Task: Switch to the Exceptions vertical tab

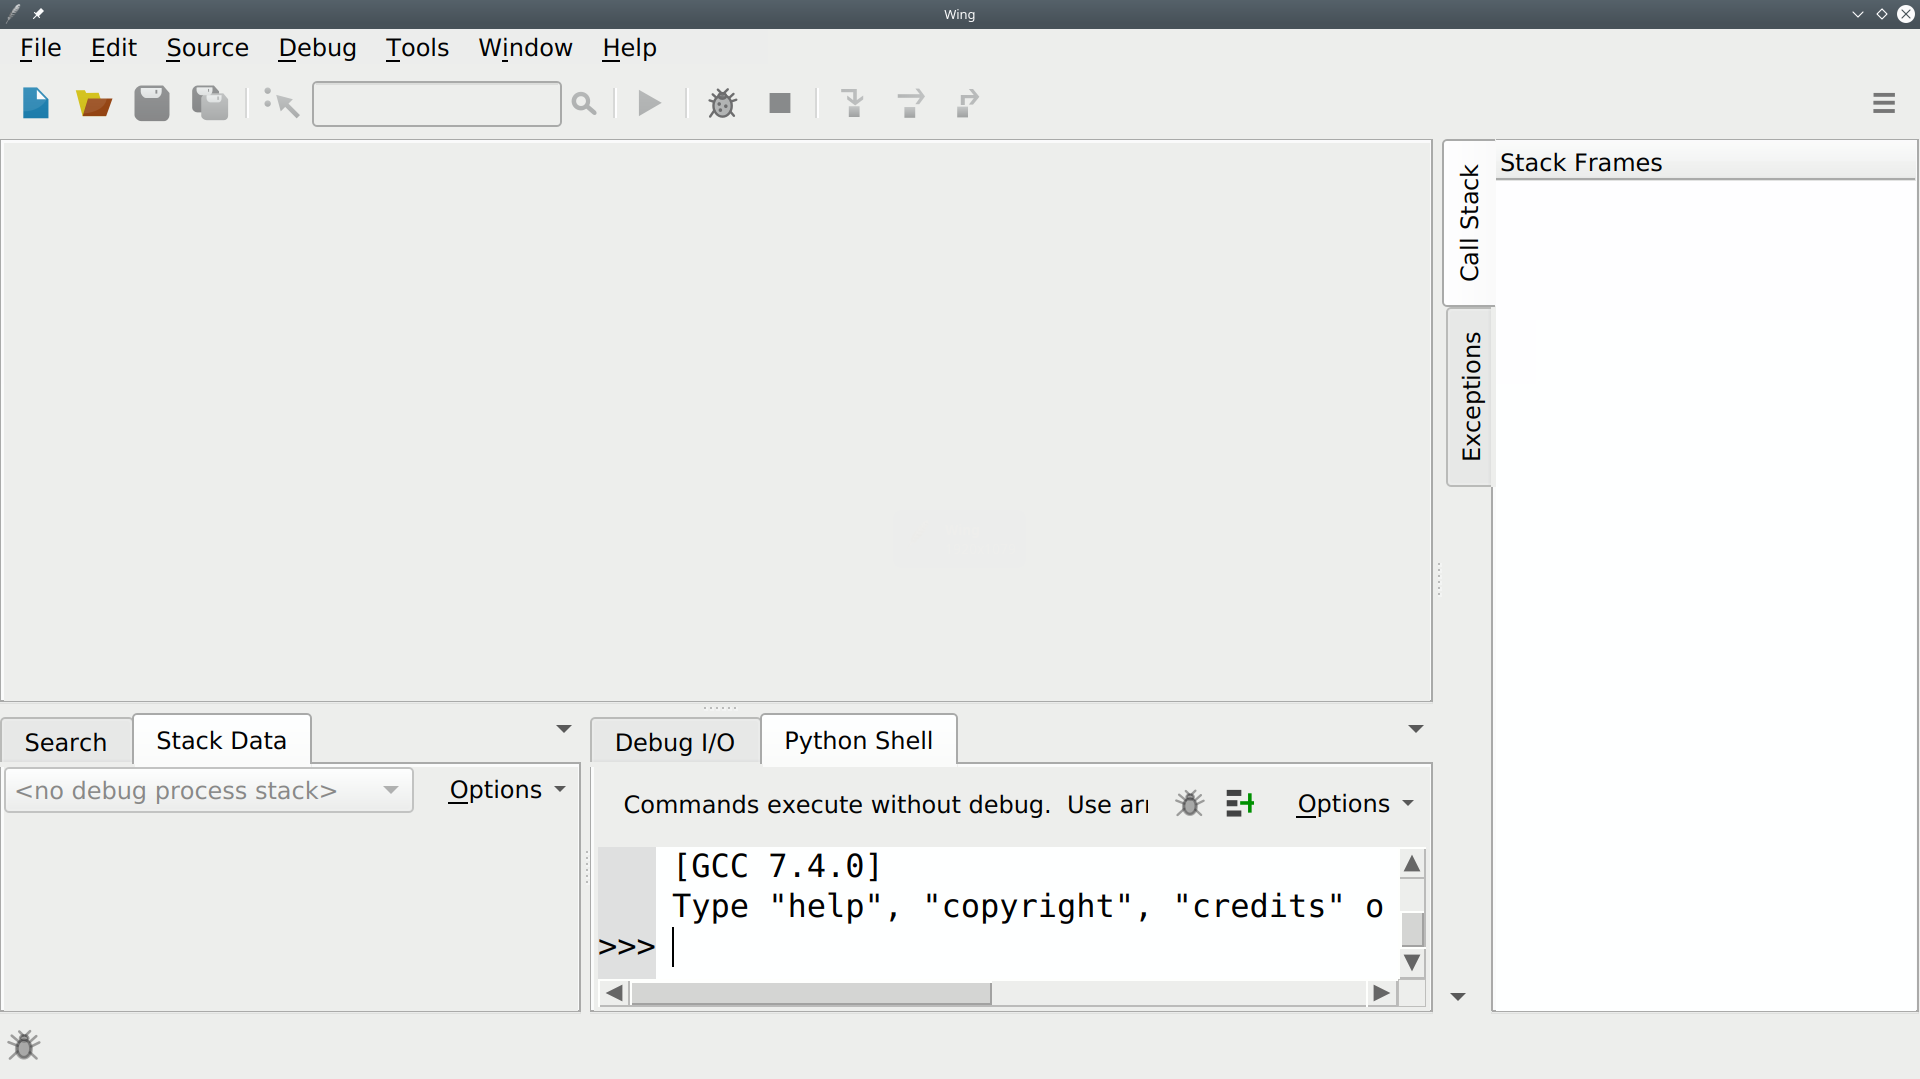Action: point(1470,396)
